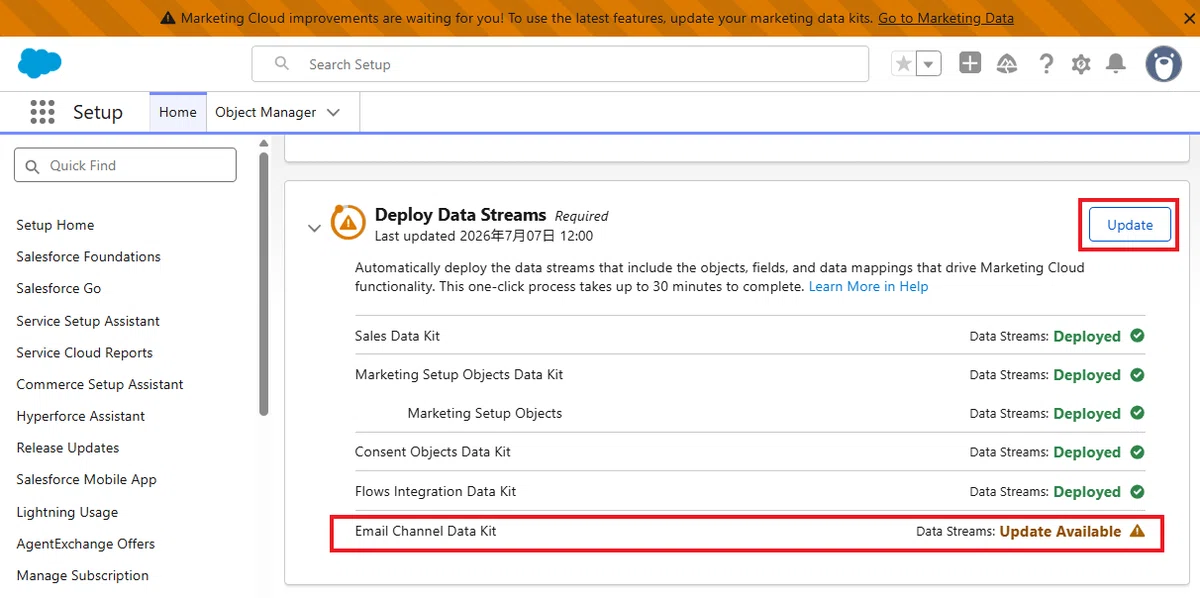Click the Marketing Setup Objects Data Kit label
Image resolution: width=1200 pixels, height=598 pixels.
tap(459, 375)
